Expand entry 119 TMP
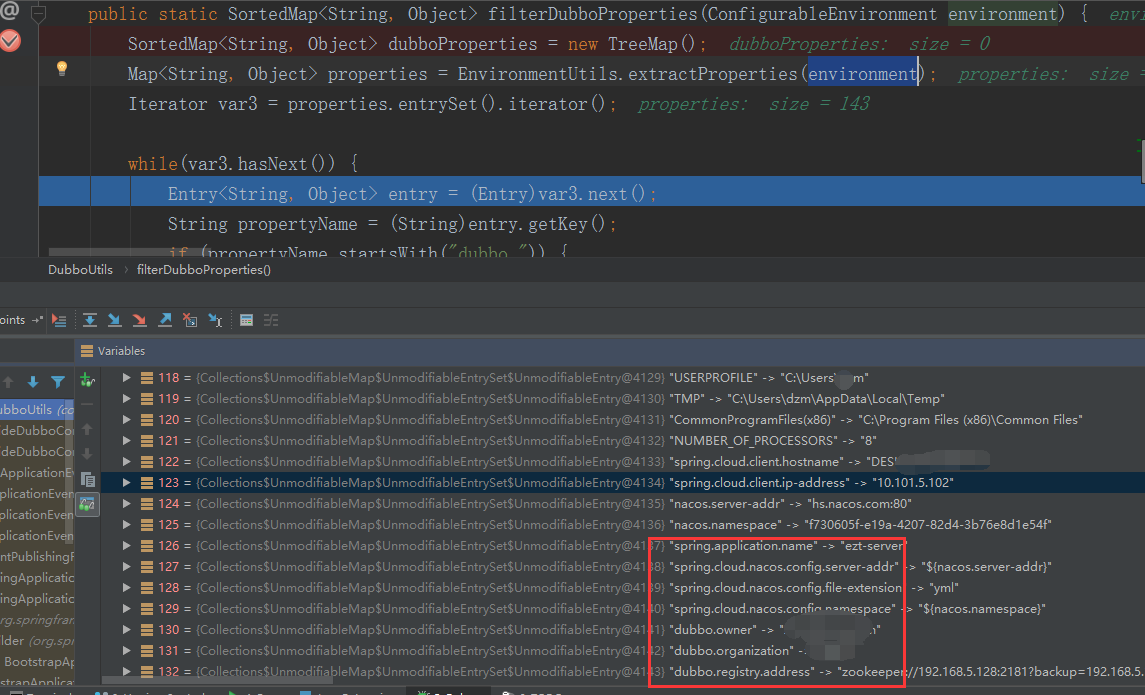The height and width of the screenshot is (695, 1145). pos(126,399)
